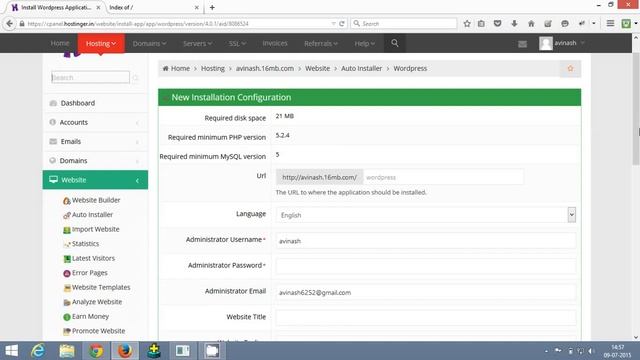640x360 pixels.
Task: Expand the Domains sidebar section
Action: tap(95, 161)
